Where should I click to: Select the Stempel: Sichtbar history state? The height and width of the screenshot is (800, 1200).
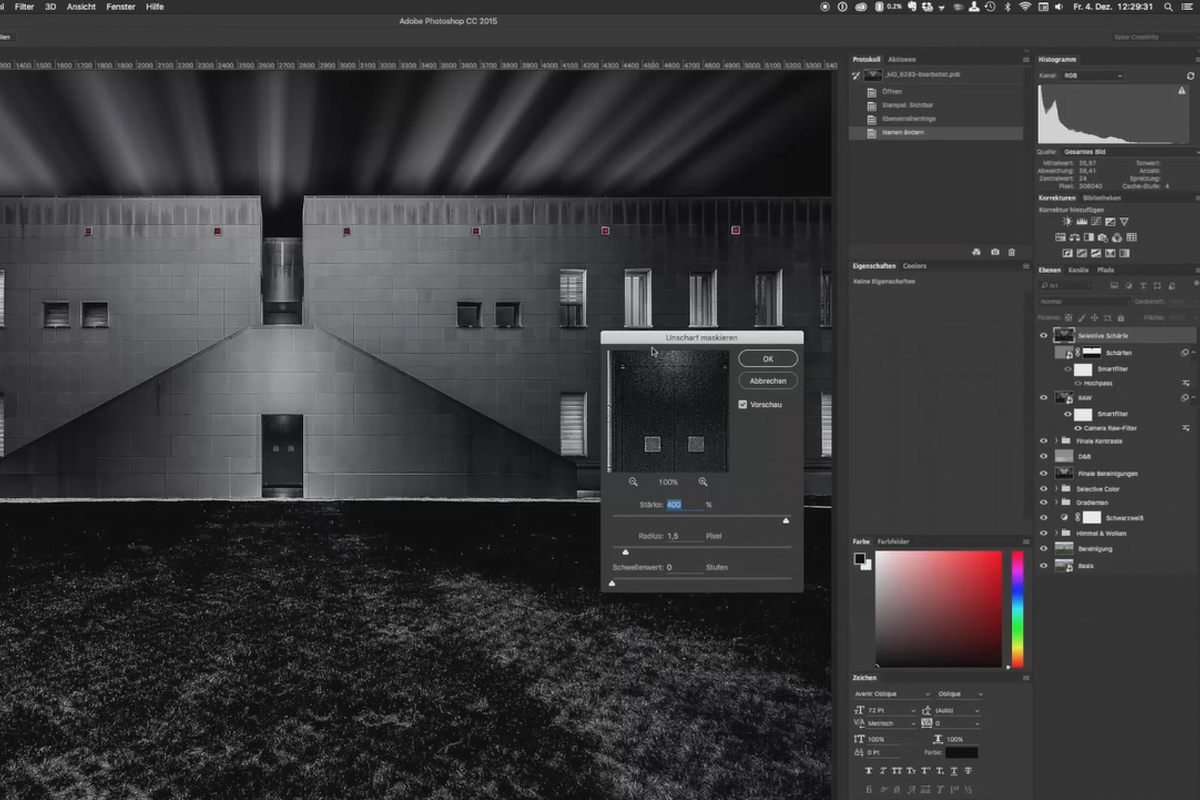point(936,105)
